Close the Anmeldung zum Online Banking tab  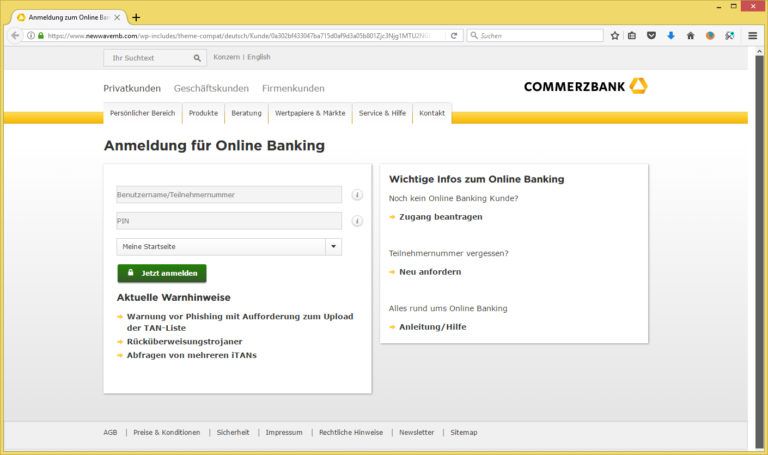pyautogui.click(x=117, y=18)
